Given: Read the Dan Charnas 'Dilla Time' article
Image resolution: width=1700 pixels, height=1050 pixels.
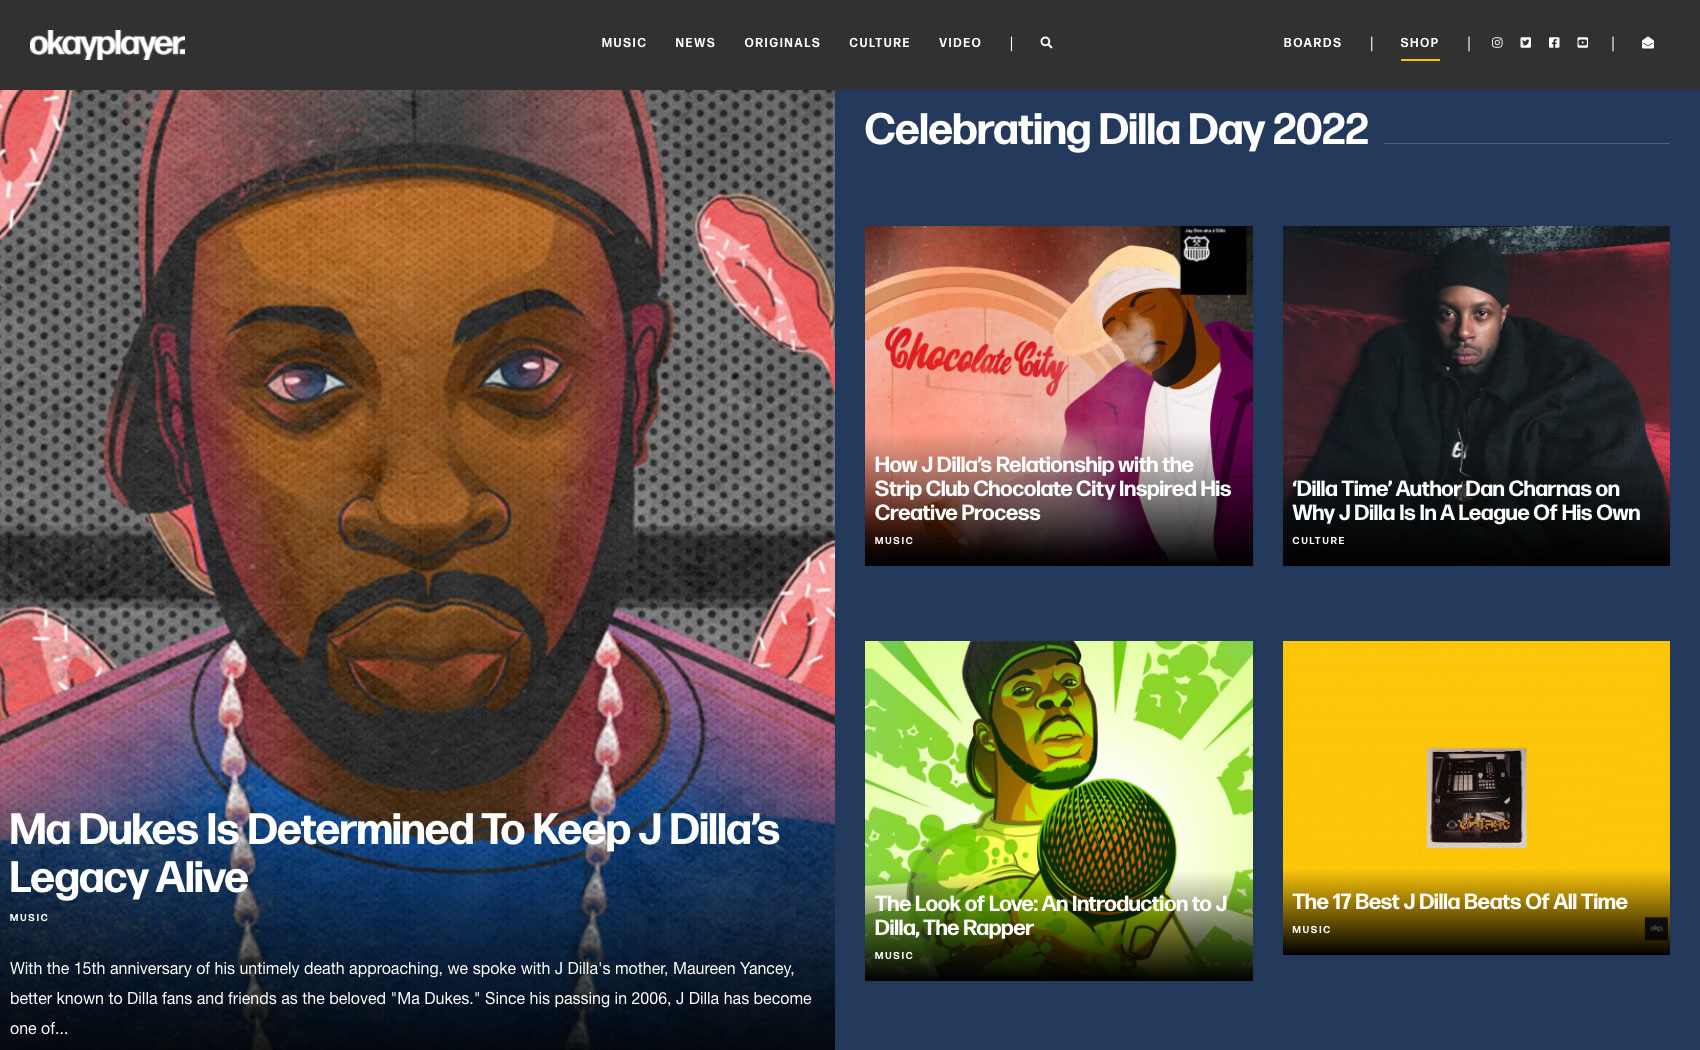Looking at the screenshot, I should (x=1466, y=500).
